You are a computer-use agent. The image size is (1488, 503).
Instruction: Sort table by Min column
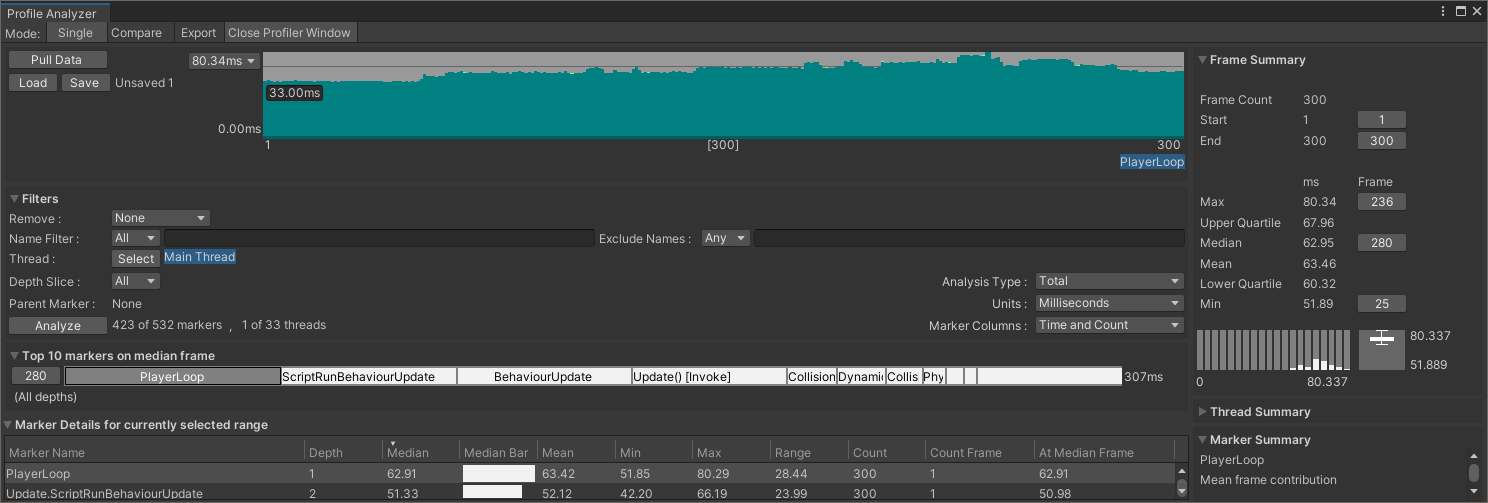(x=653, y=452)
